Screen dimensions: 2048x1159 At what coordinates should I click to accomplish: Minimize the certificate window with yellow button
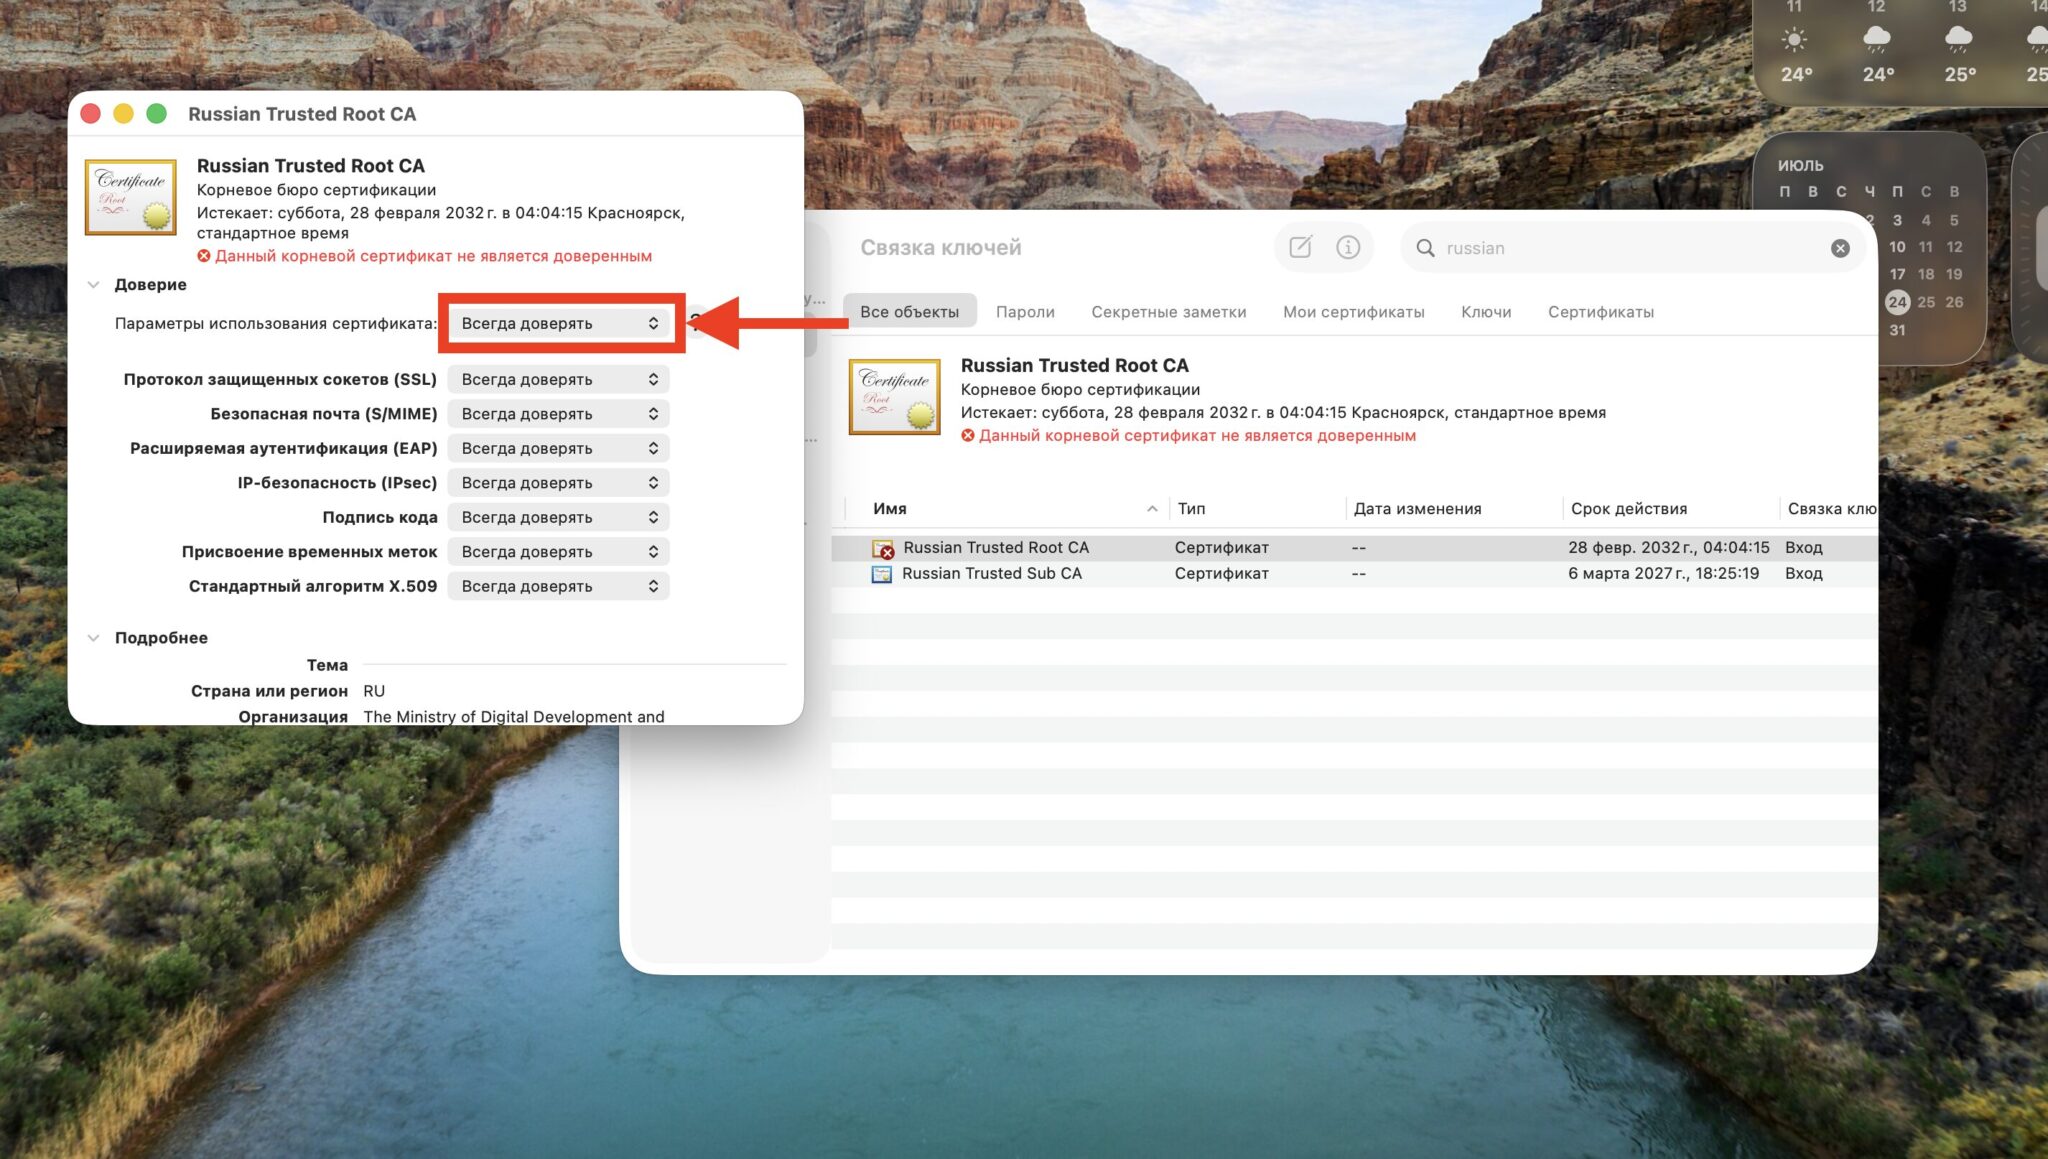(123, 114)
